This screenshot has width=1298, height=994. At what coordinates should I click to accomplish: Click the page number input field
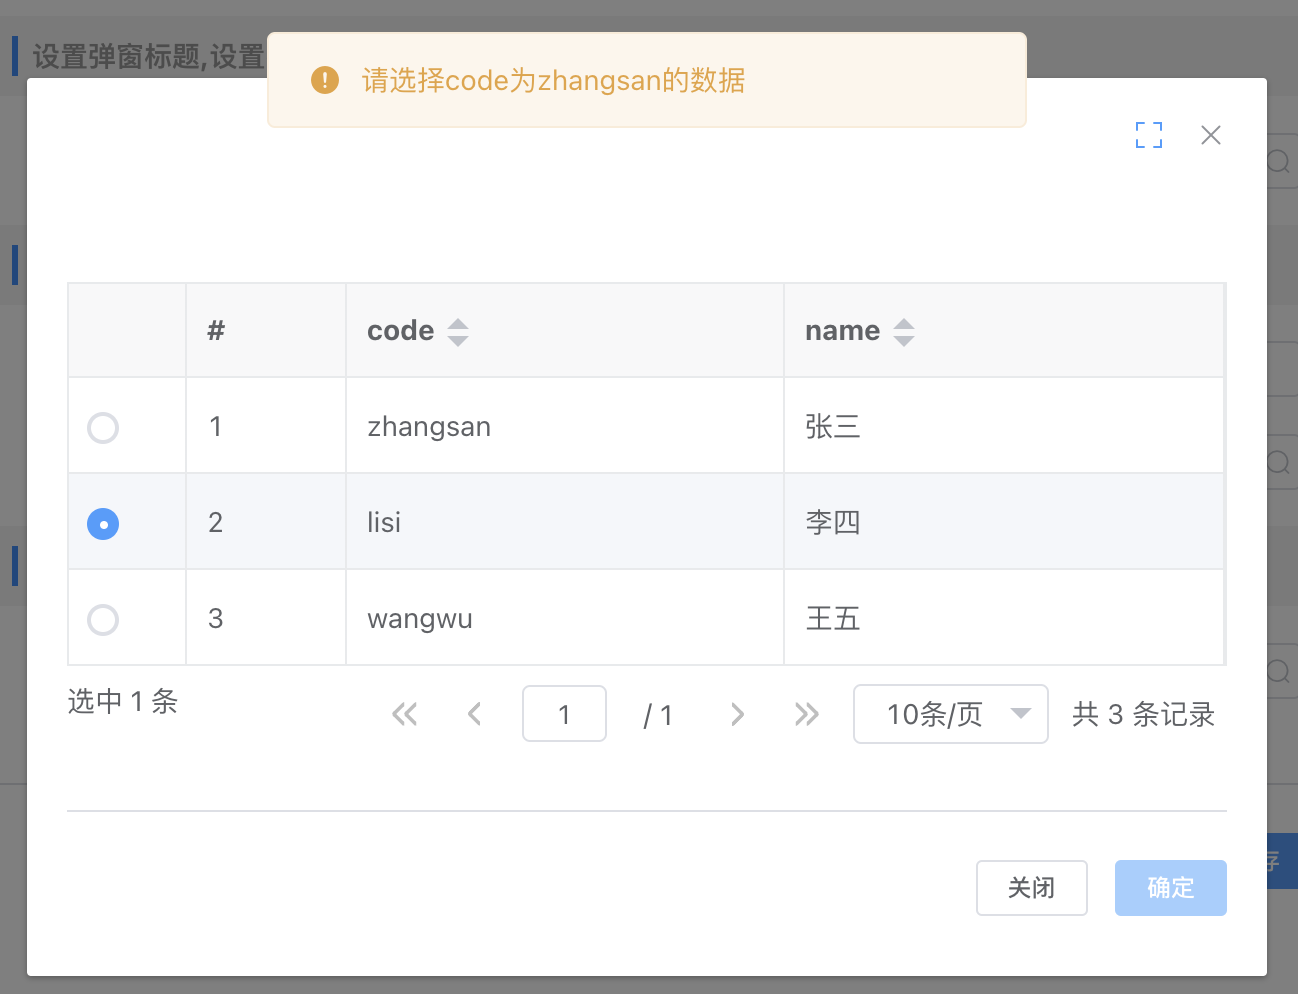click(564, 714)
